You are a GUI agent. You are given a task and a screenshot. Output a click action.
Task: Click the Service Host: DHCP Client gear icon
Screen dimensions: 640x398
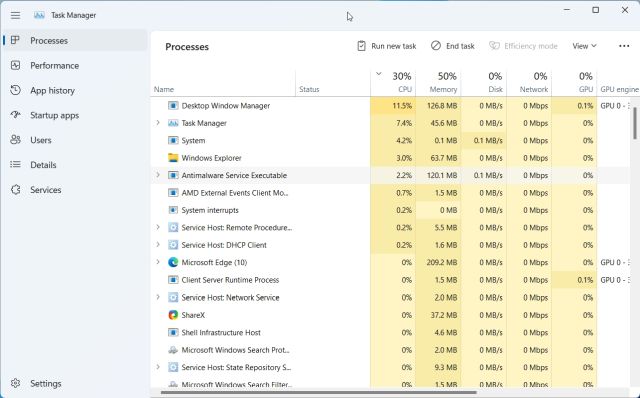pyautogui.click(x=173, y=245)
